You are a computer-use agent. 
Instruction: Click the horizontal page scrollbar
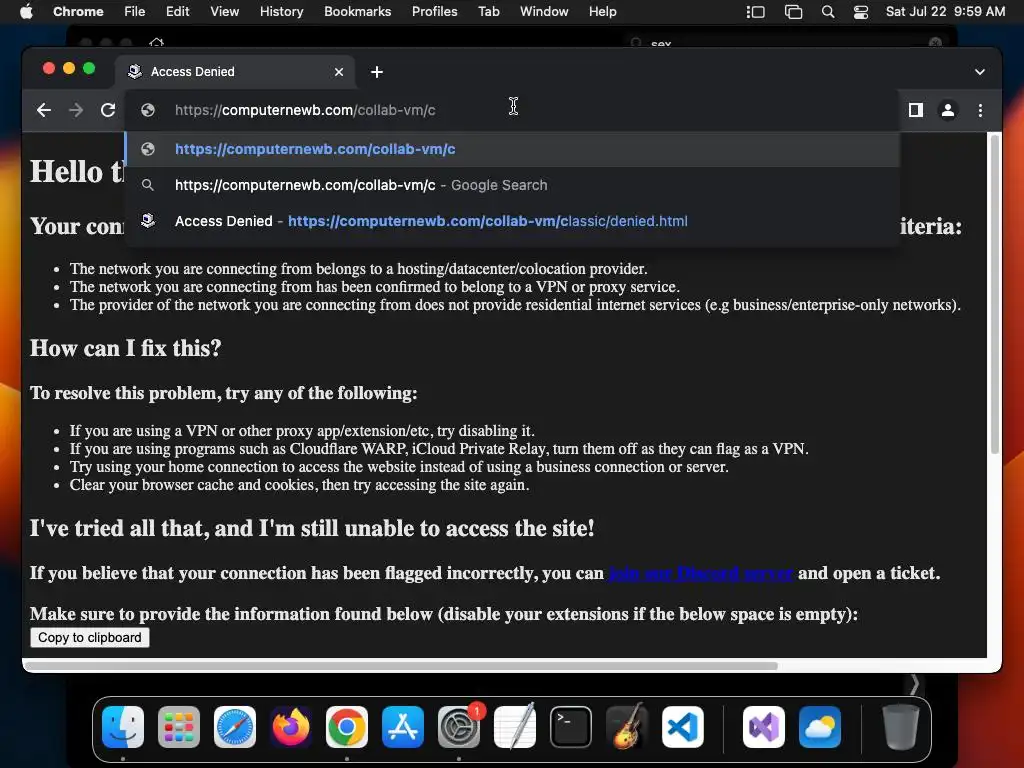click(x=401, y=666)
